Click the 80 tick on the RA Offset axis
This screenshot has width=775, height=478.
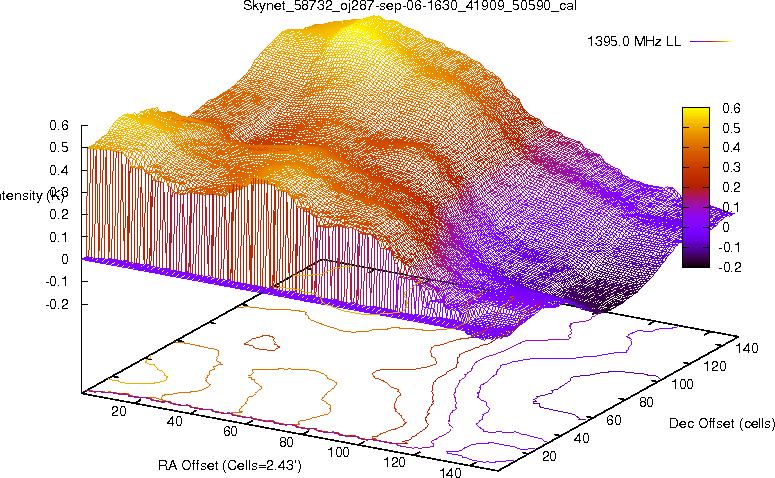pyautogui.click(x=286, y=442)
